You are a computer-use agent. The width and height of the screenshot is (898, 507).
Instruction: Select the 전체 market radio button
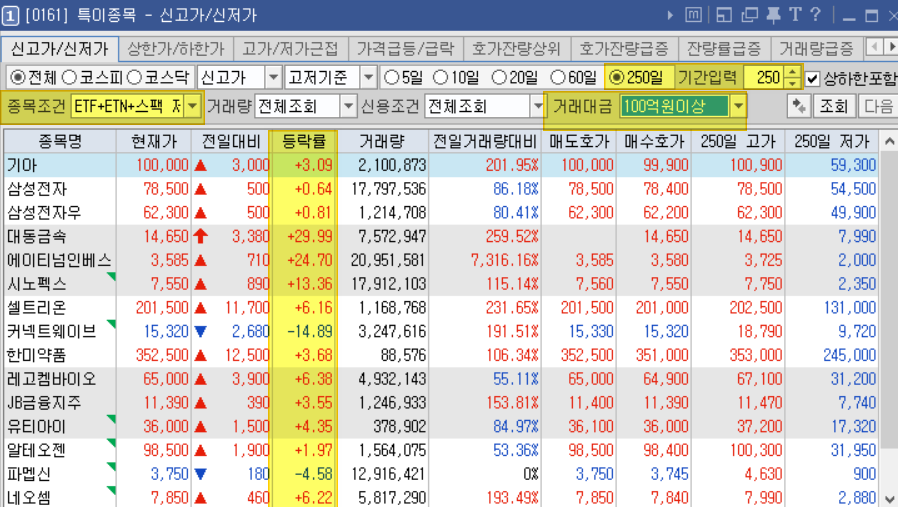[18, 77]
